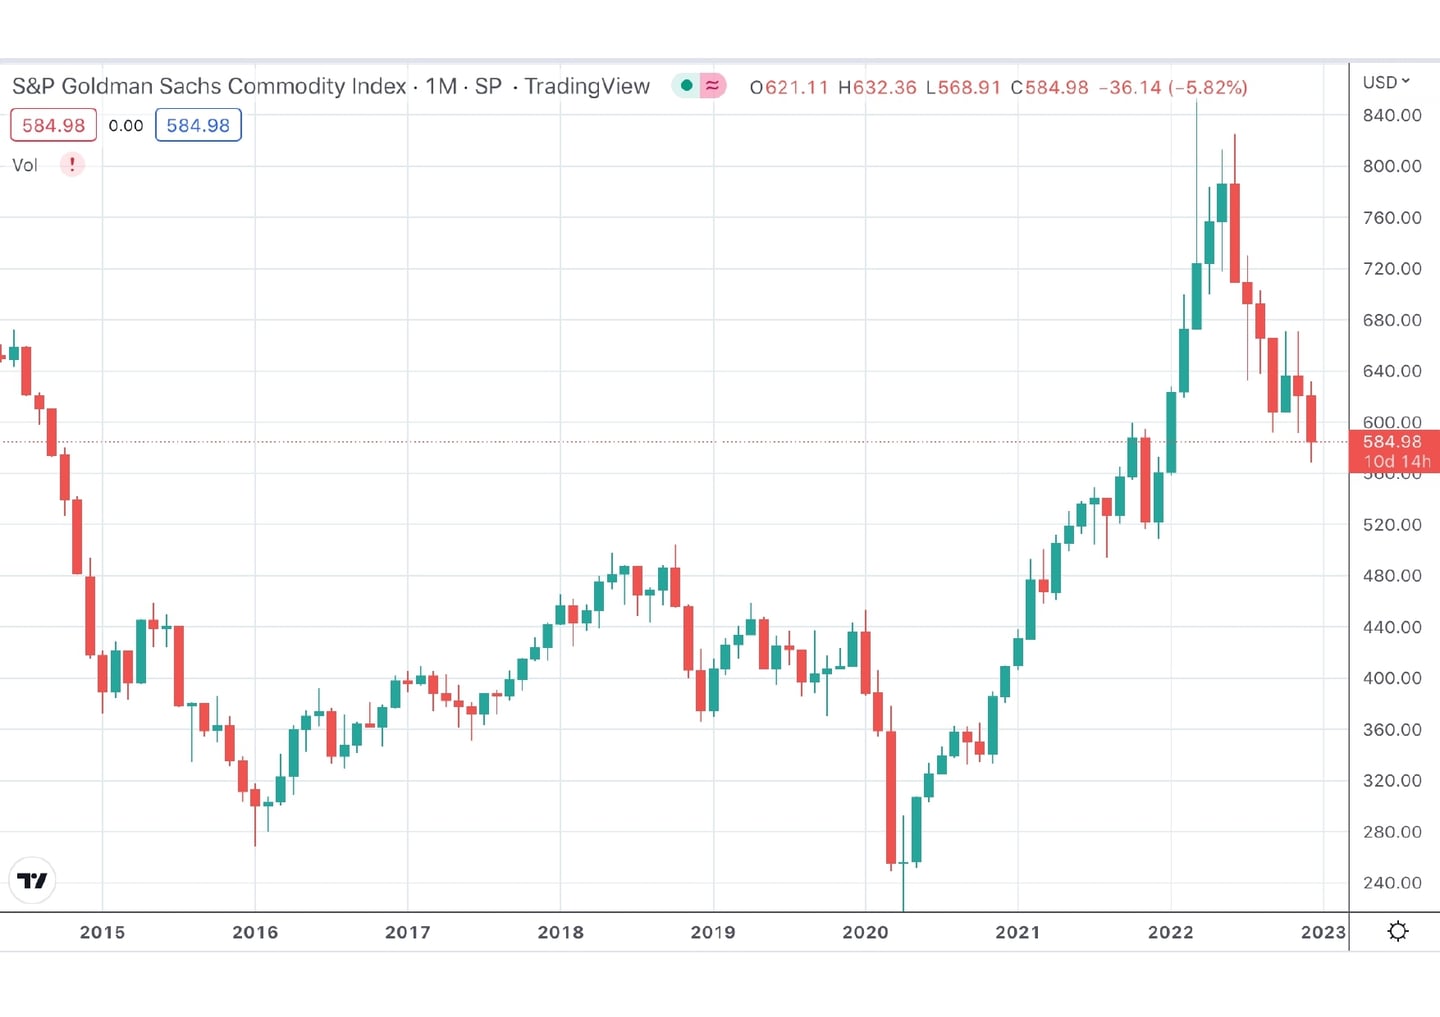
Task: Open the chart settings gear
Action: (1398, 931)
